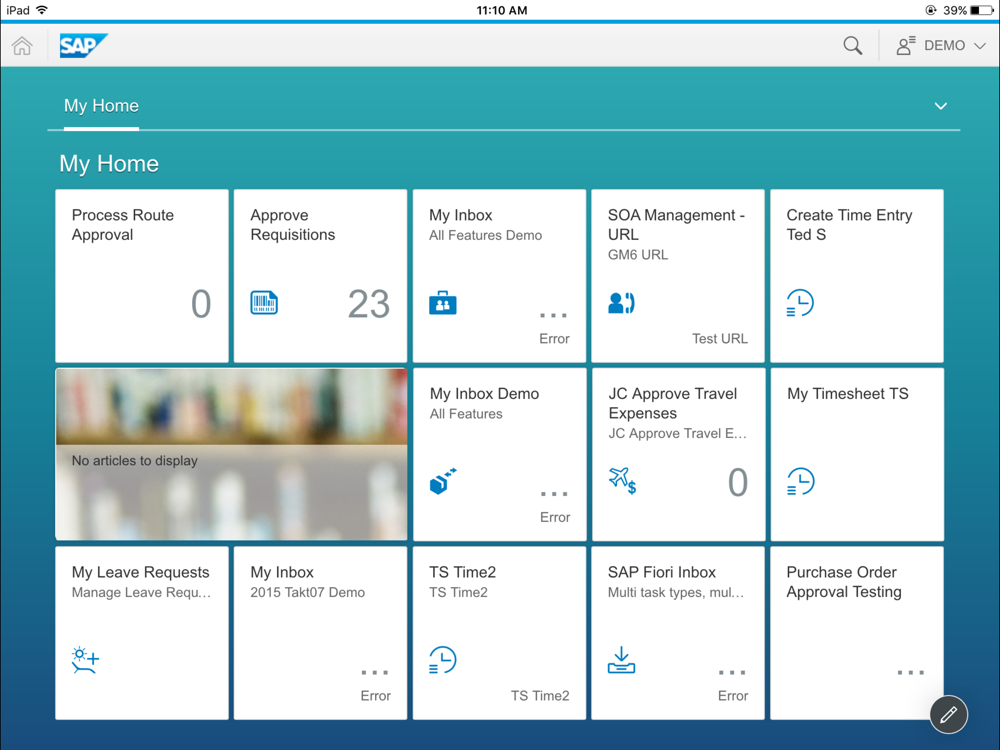Screen dimensions: 1000x750
Task: Expand the DEMO user menu
Action: click(x=942, y=46)
